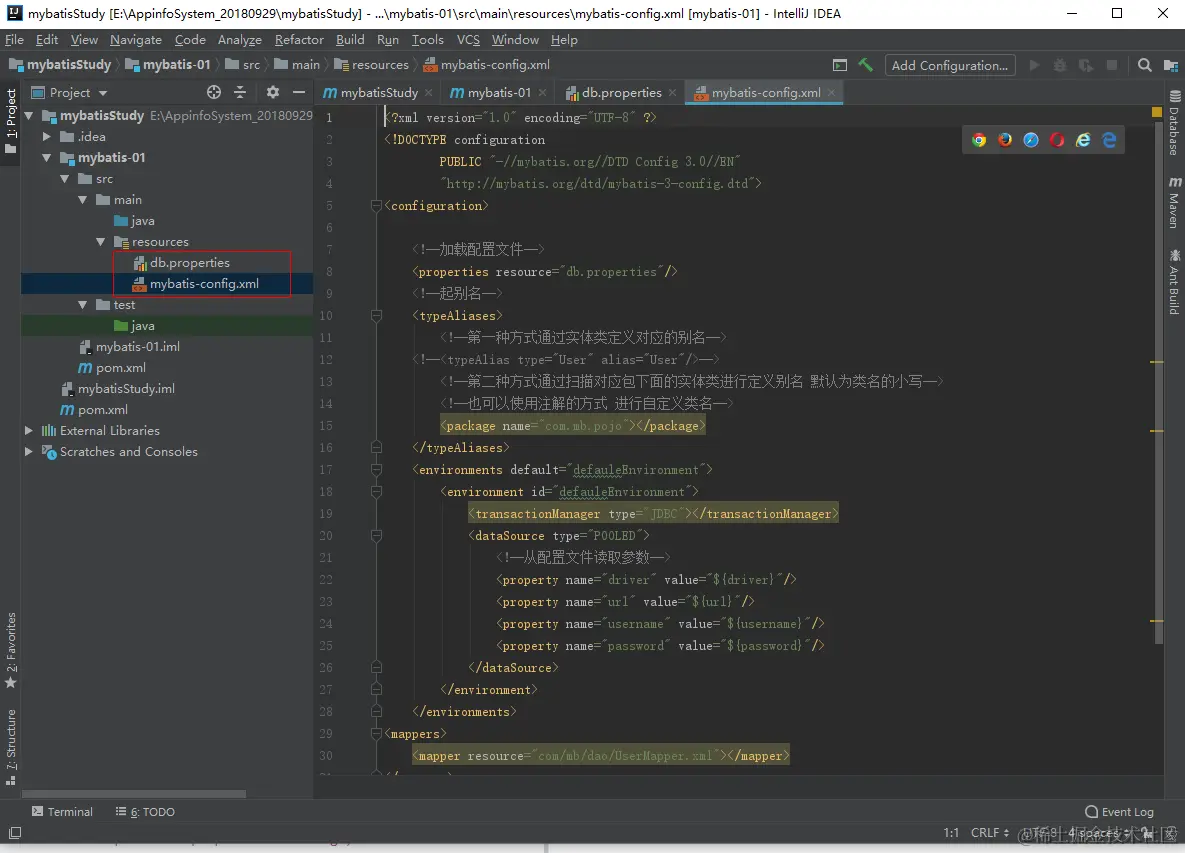Click the Opera browser preview icon
Viewport: 1185px width, 853px height.
pos(1057,140)
